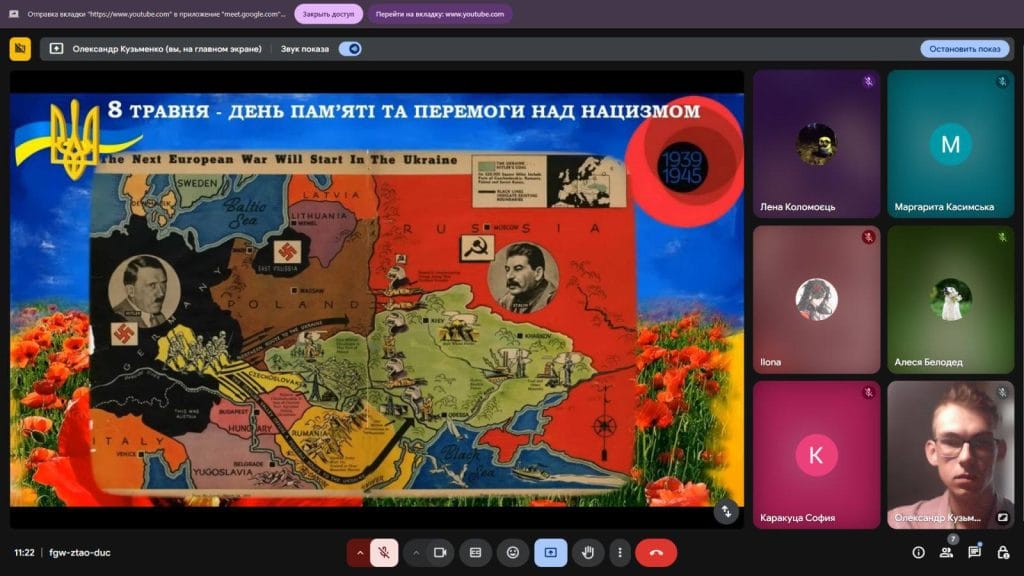Enable captions from the bottom bar
Screen dimensions: 1024x576
475,552
